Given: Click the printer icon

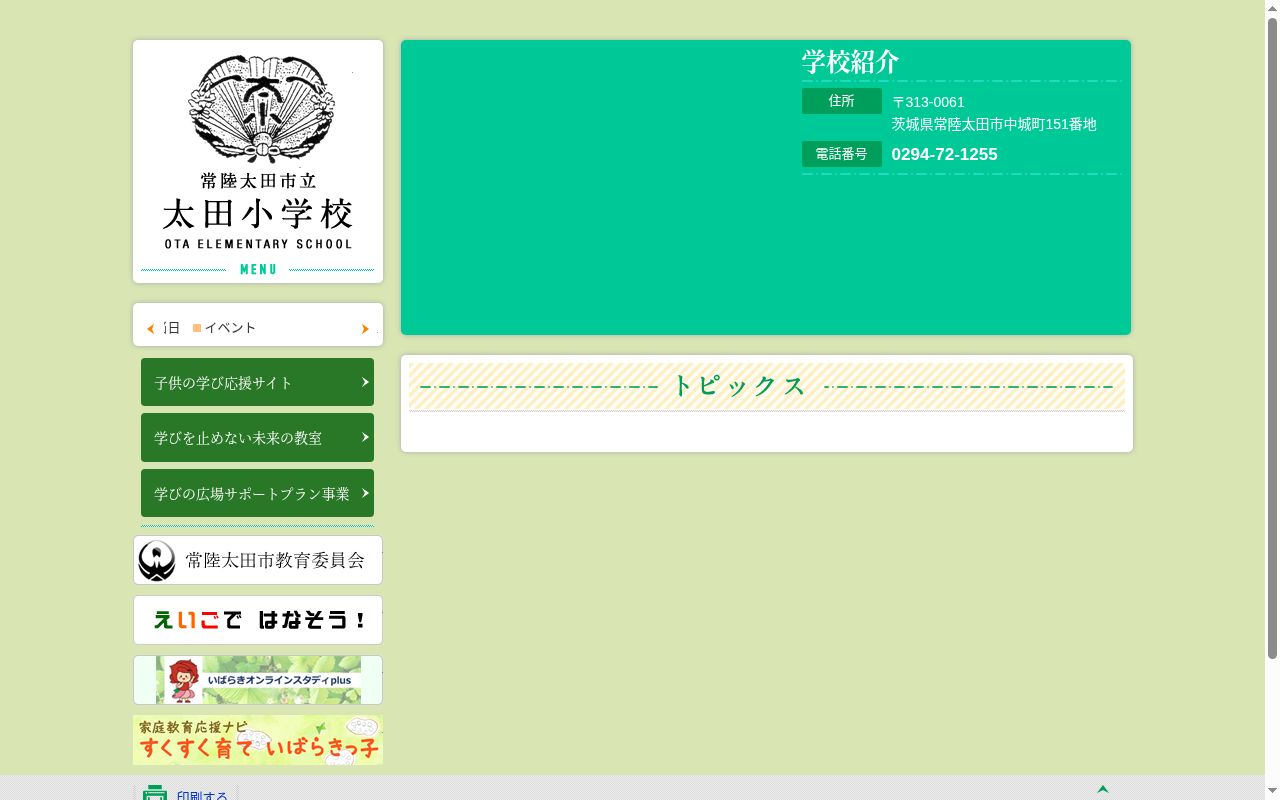Looking at the screenshot, I should tap(155, 793).
